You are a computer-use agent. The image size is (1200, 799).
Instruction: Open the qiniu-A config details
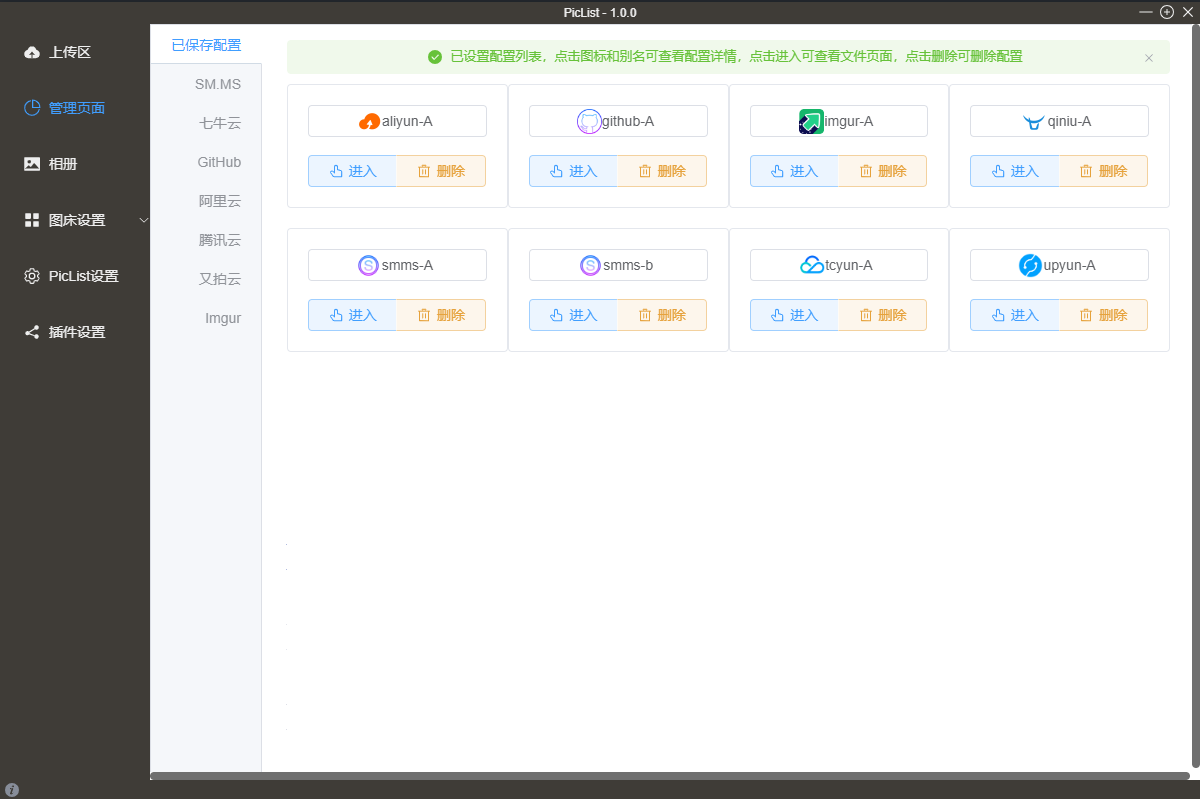point(1059,121)
